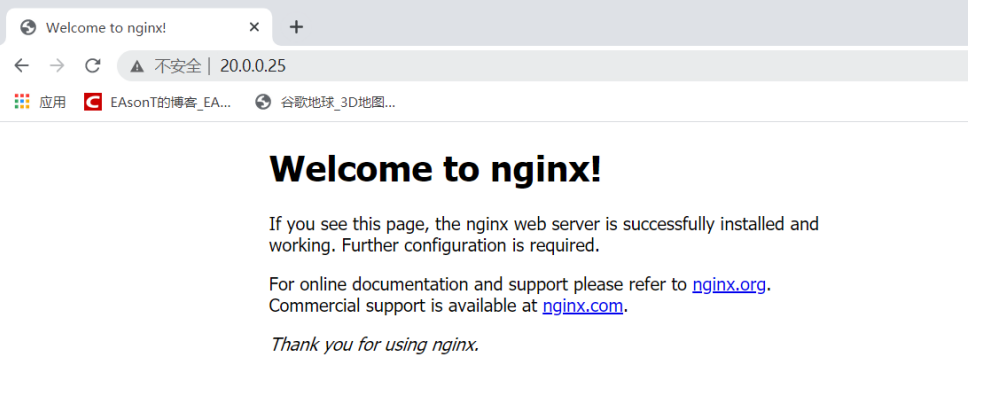Click the globe favicon on the tab

click(28, 27)
